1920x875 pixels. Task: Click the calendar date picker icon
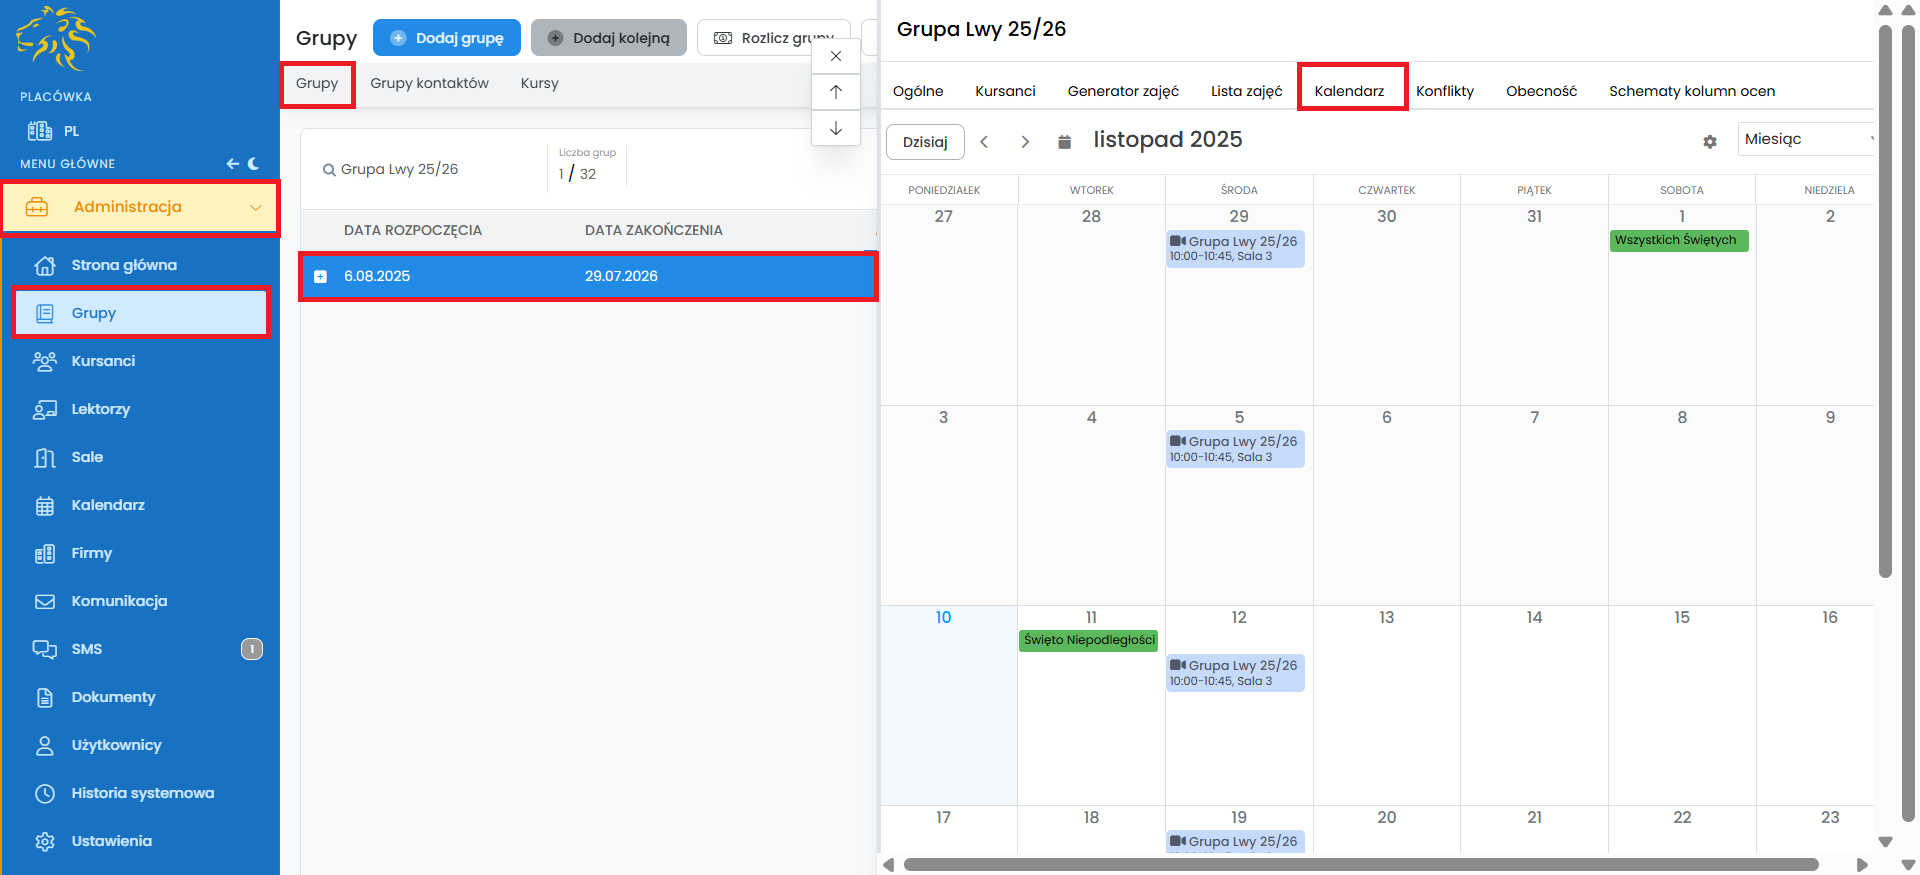point(1064,142)
